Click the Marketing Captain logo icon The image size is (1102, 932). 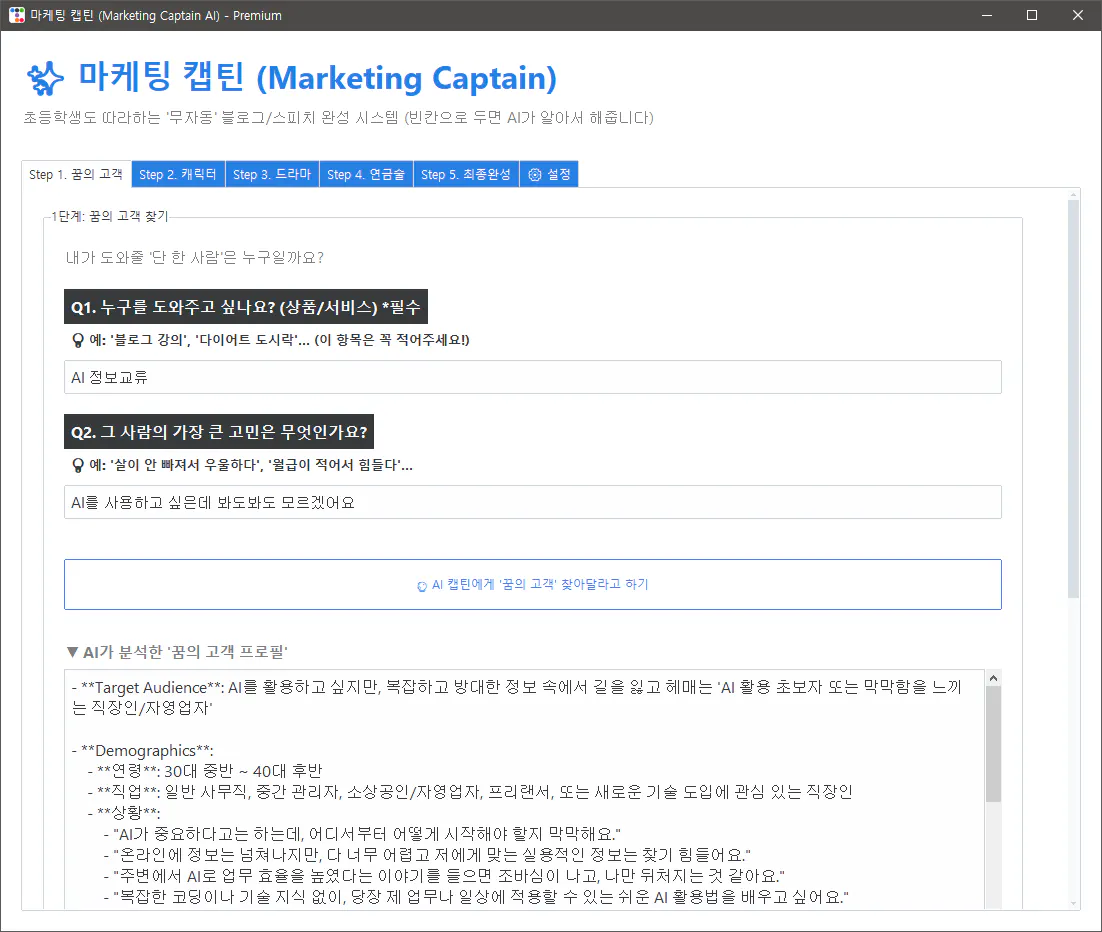44,78
